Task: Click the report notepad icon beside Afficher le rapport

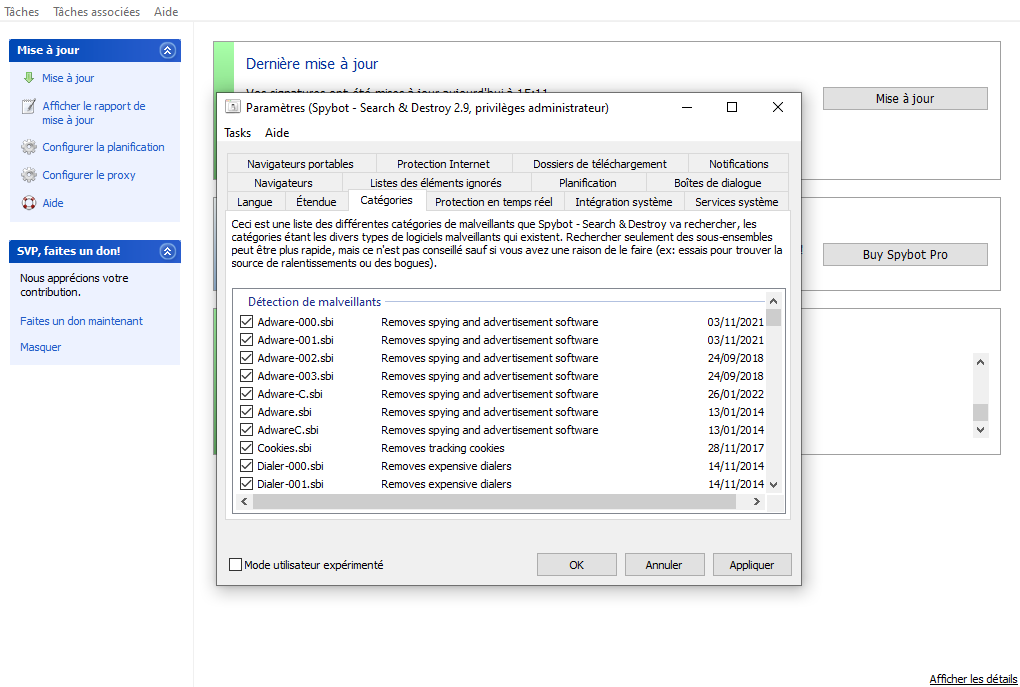Action: [x=28, y=106]
